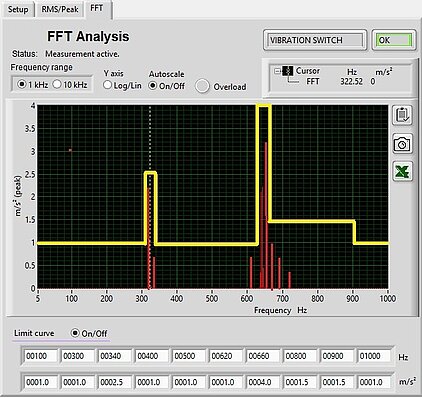Toggle Autoscale On/Off
422x398 pixels.
pyautogui.click(x=152, y=86)
